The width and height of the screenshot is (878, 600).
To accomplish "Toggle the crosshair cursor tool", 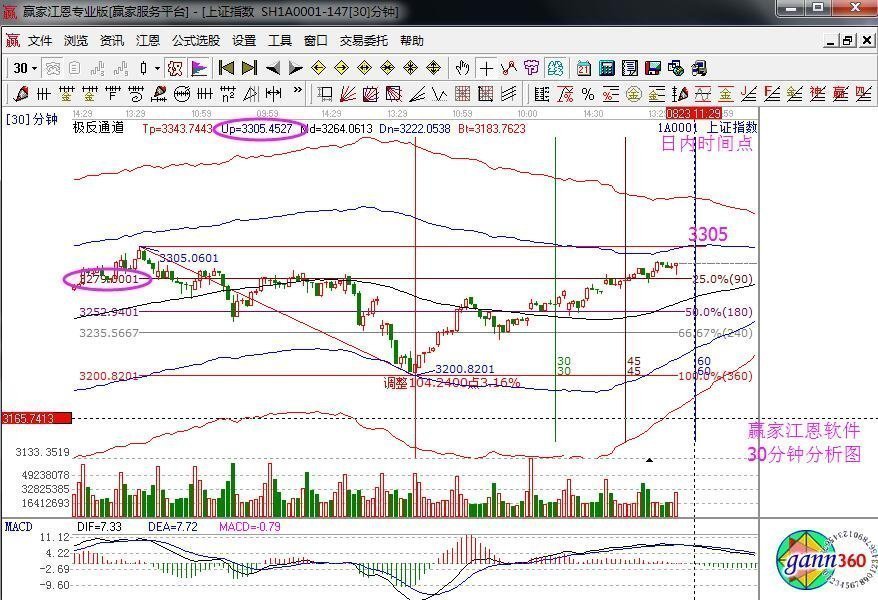I will 486,68.
